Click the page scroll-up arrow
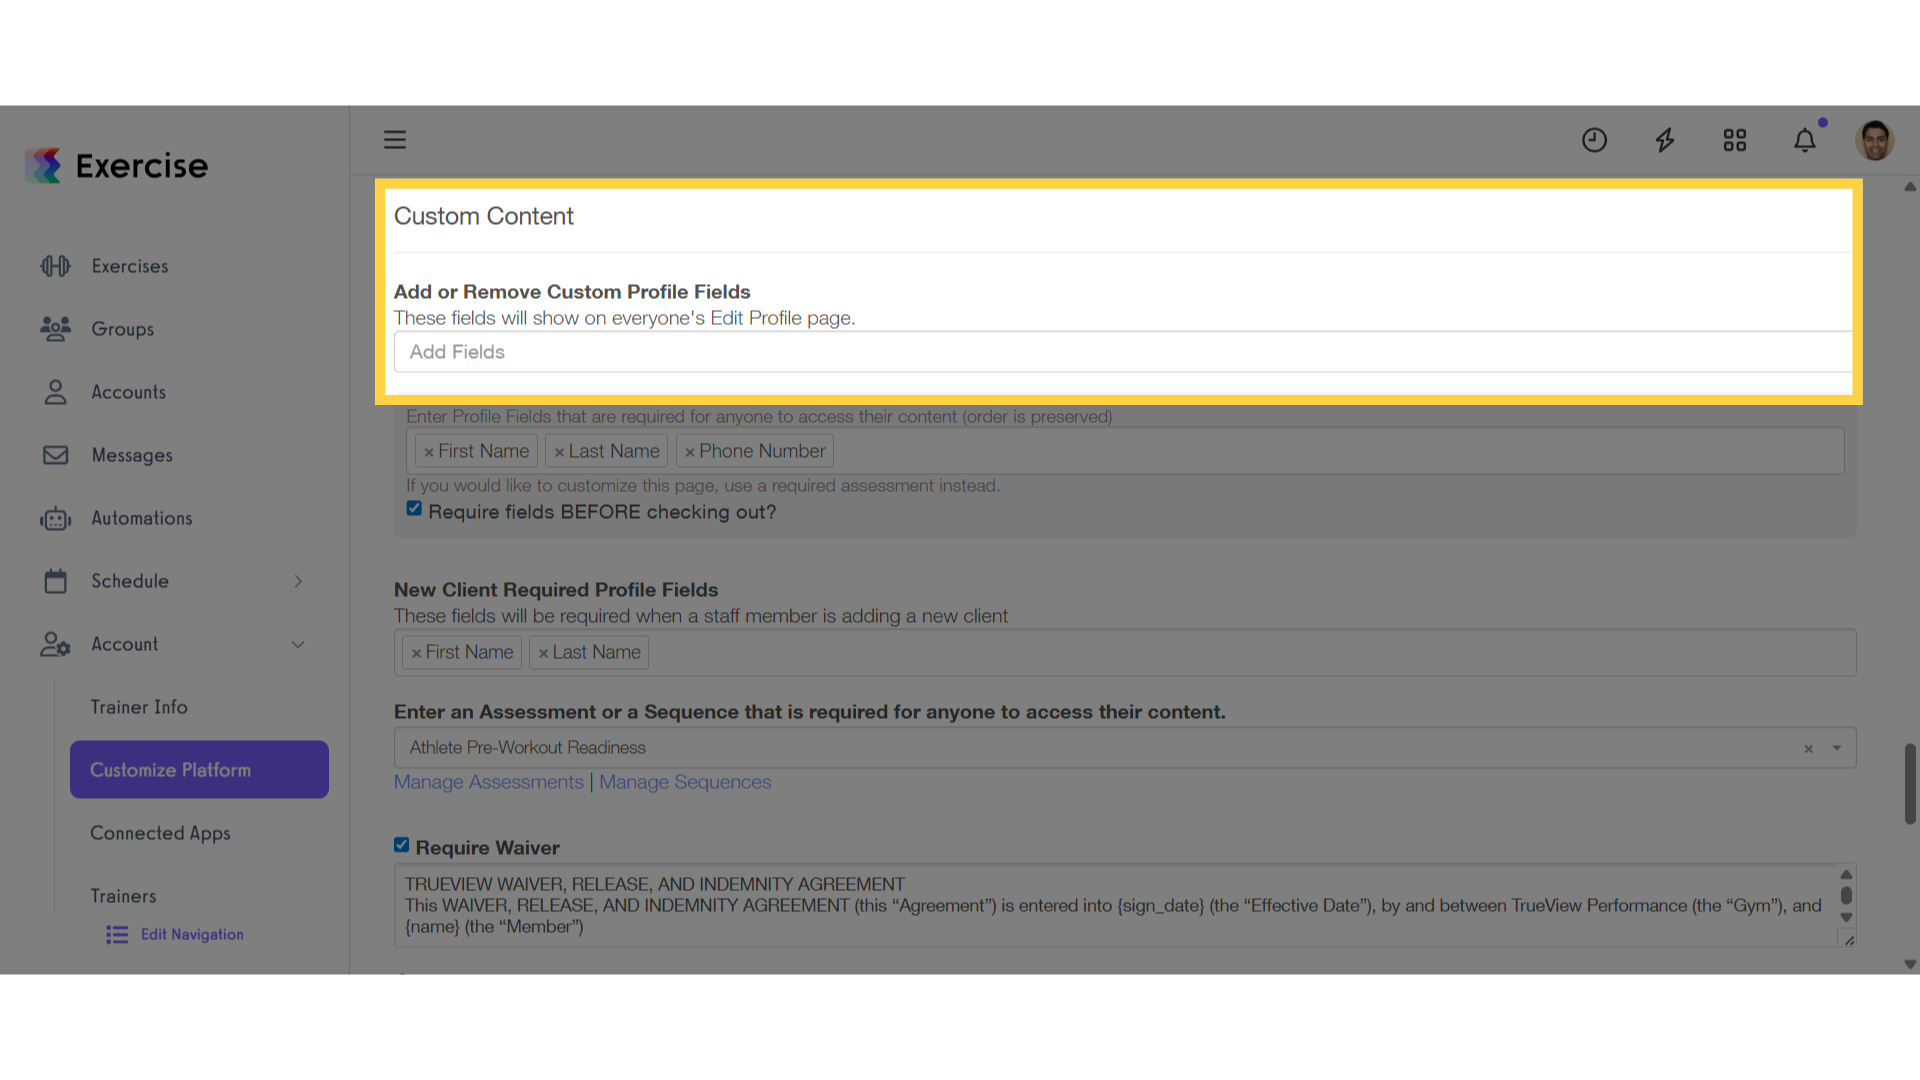 (1910, 187)
